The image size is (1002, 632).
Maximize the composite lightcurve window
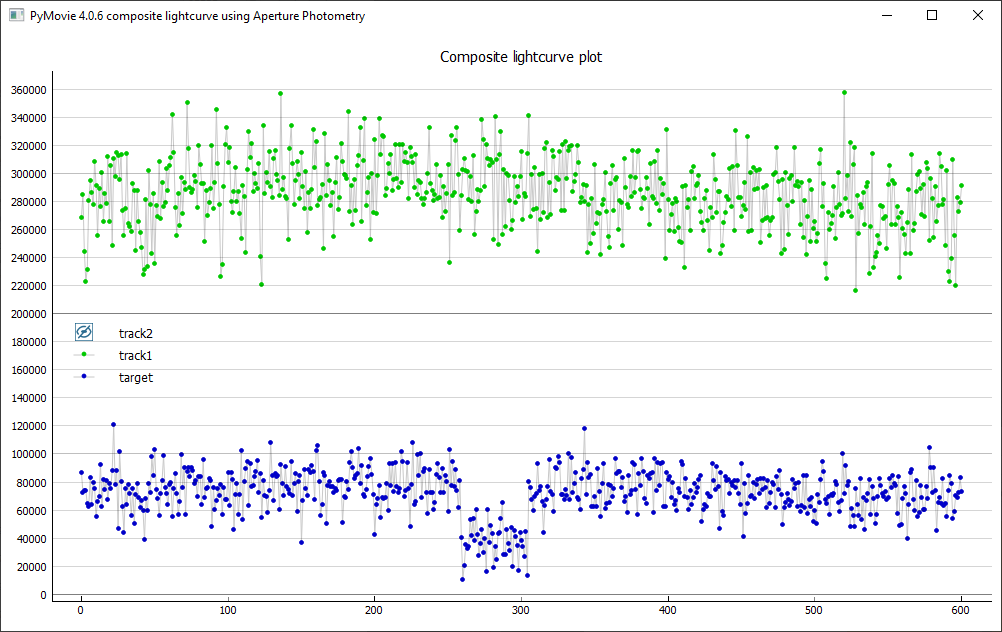click(932, 16)
